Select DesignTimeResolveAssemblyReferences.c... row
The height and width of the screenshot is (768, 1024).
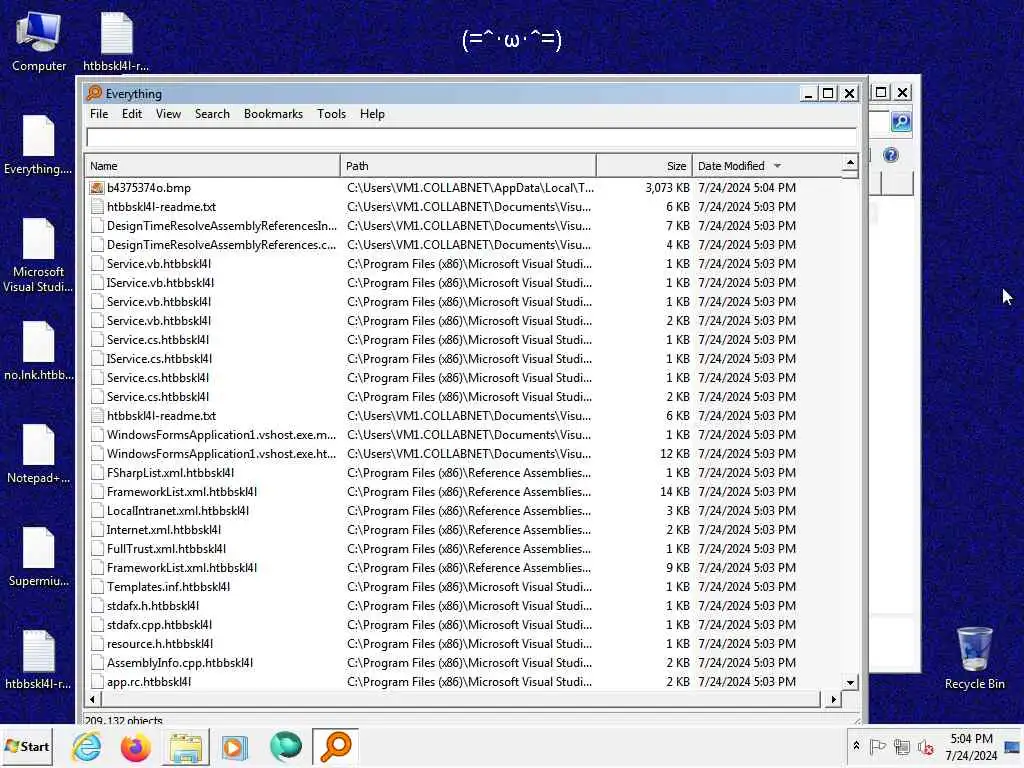[464, 245]
